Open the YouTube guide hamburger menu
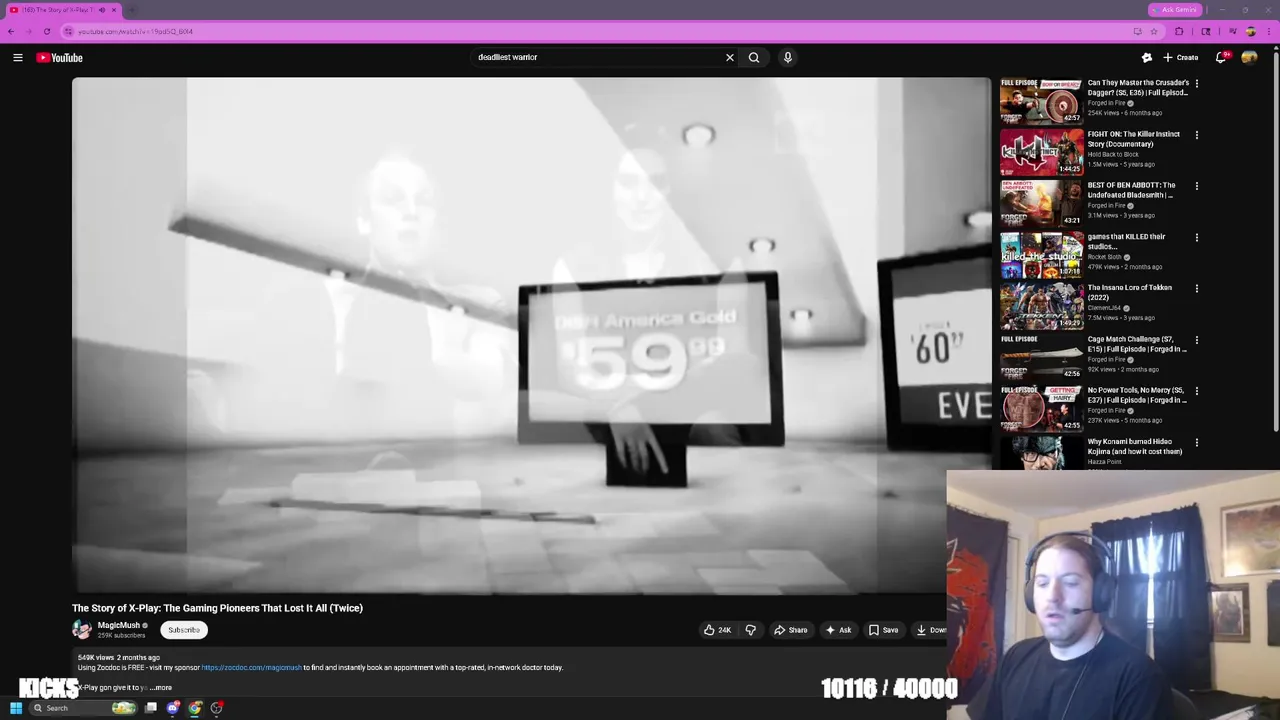 pyautogui.click(x=17, y=58)
